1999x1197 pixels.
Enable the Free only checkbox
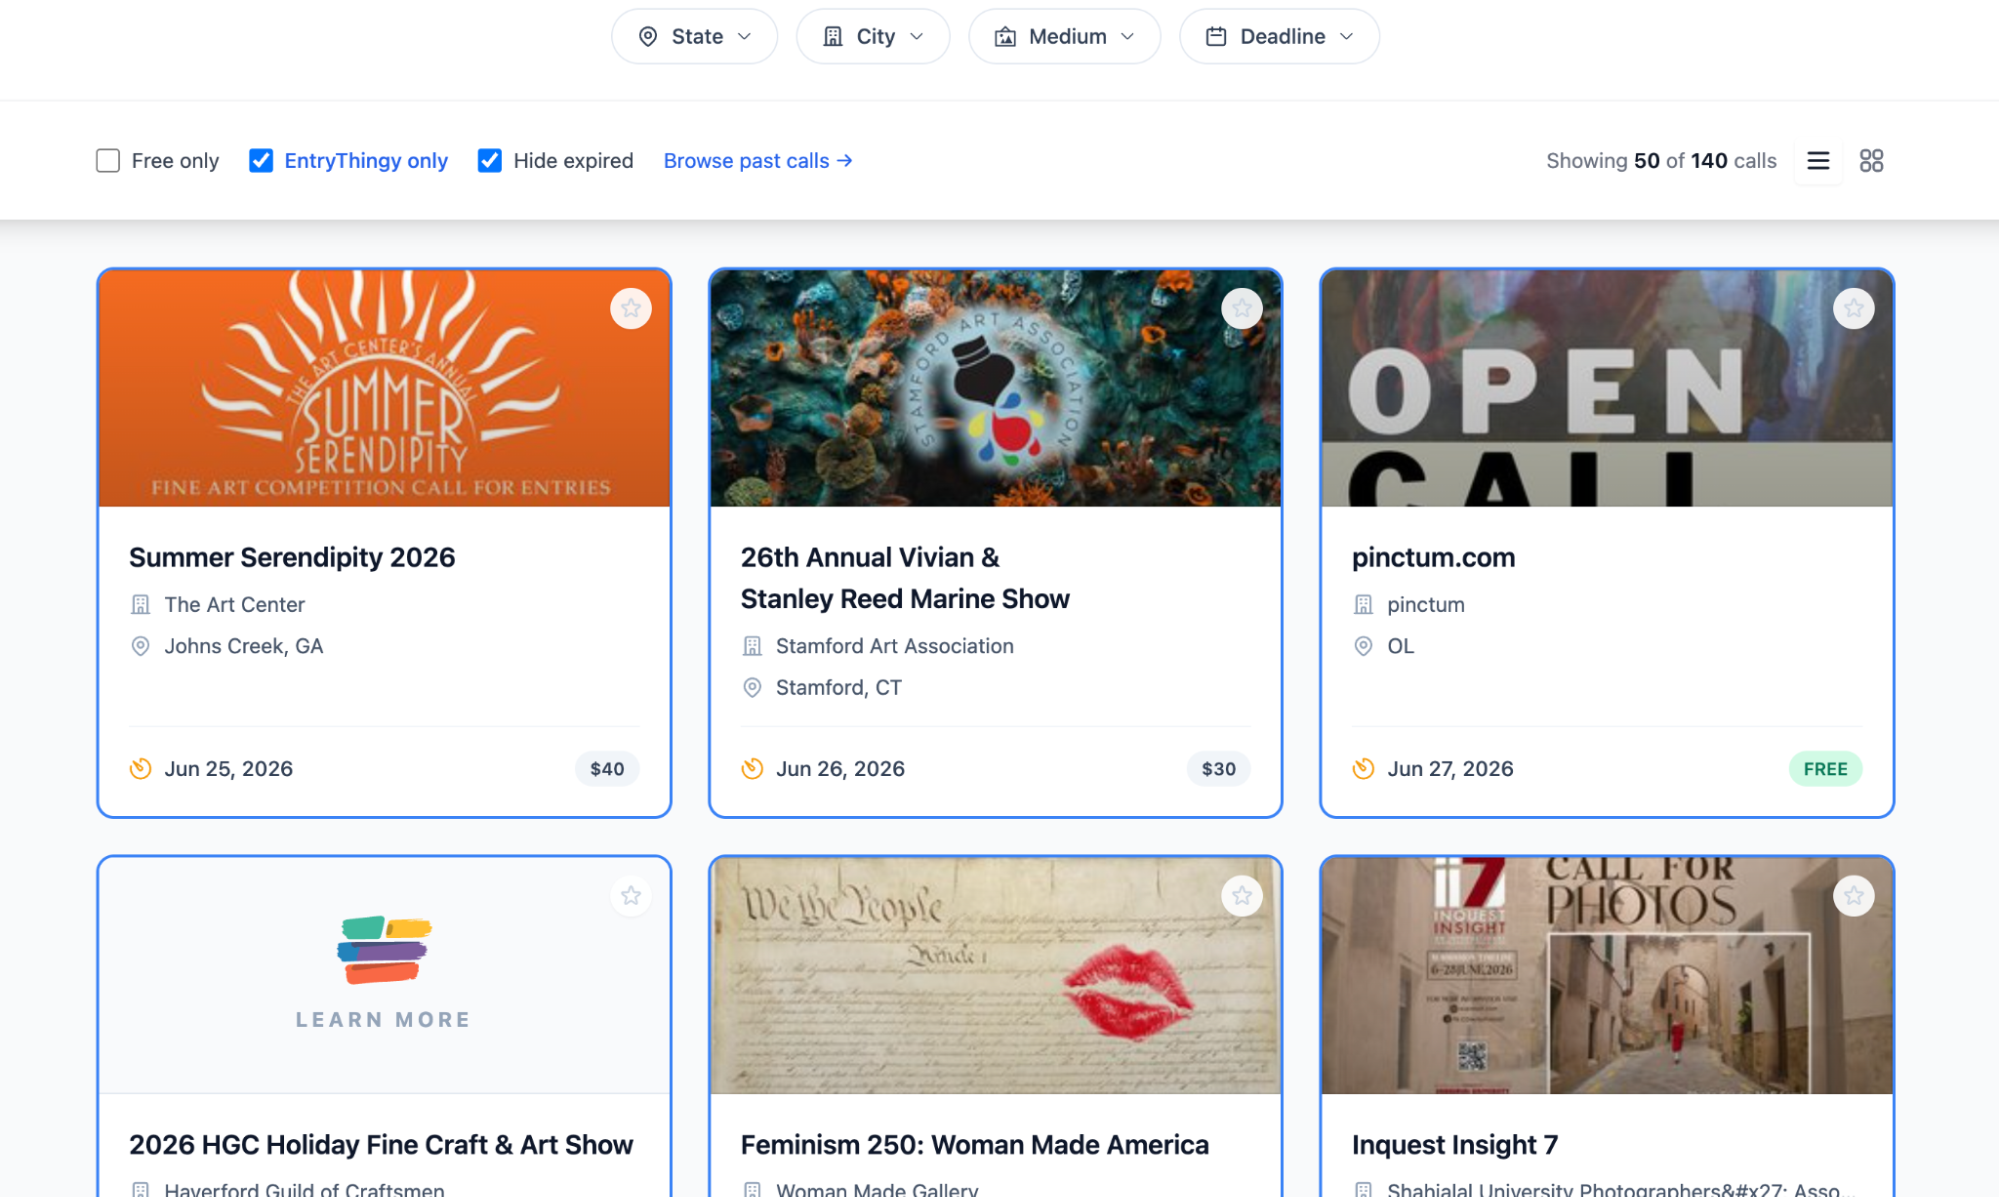pos(108,161)
